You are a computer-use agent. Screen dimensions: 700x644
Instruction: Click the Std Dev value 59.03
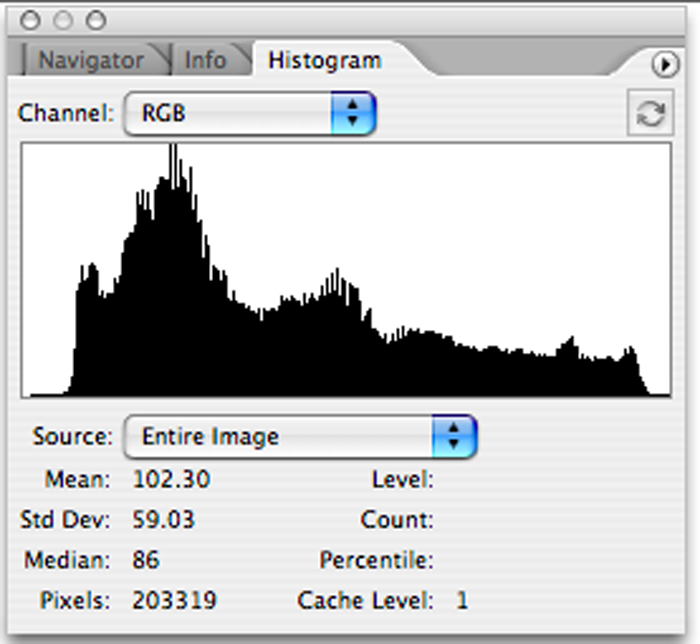163,519
